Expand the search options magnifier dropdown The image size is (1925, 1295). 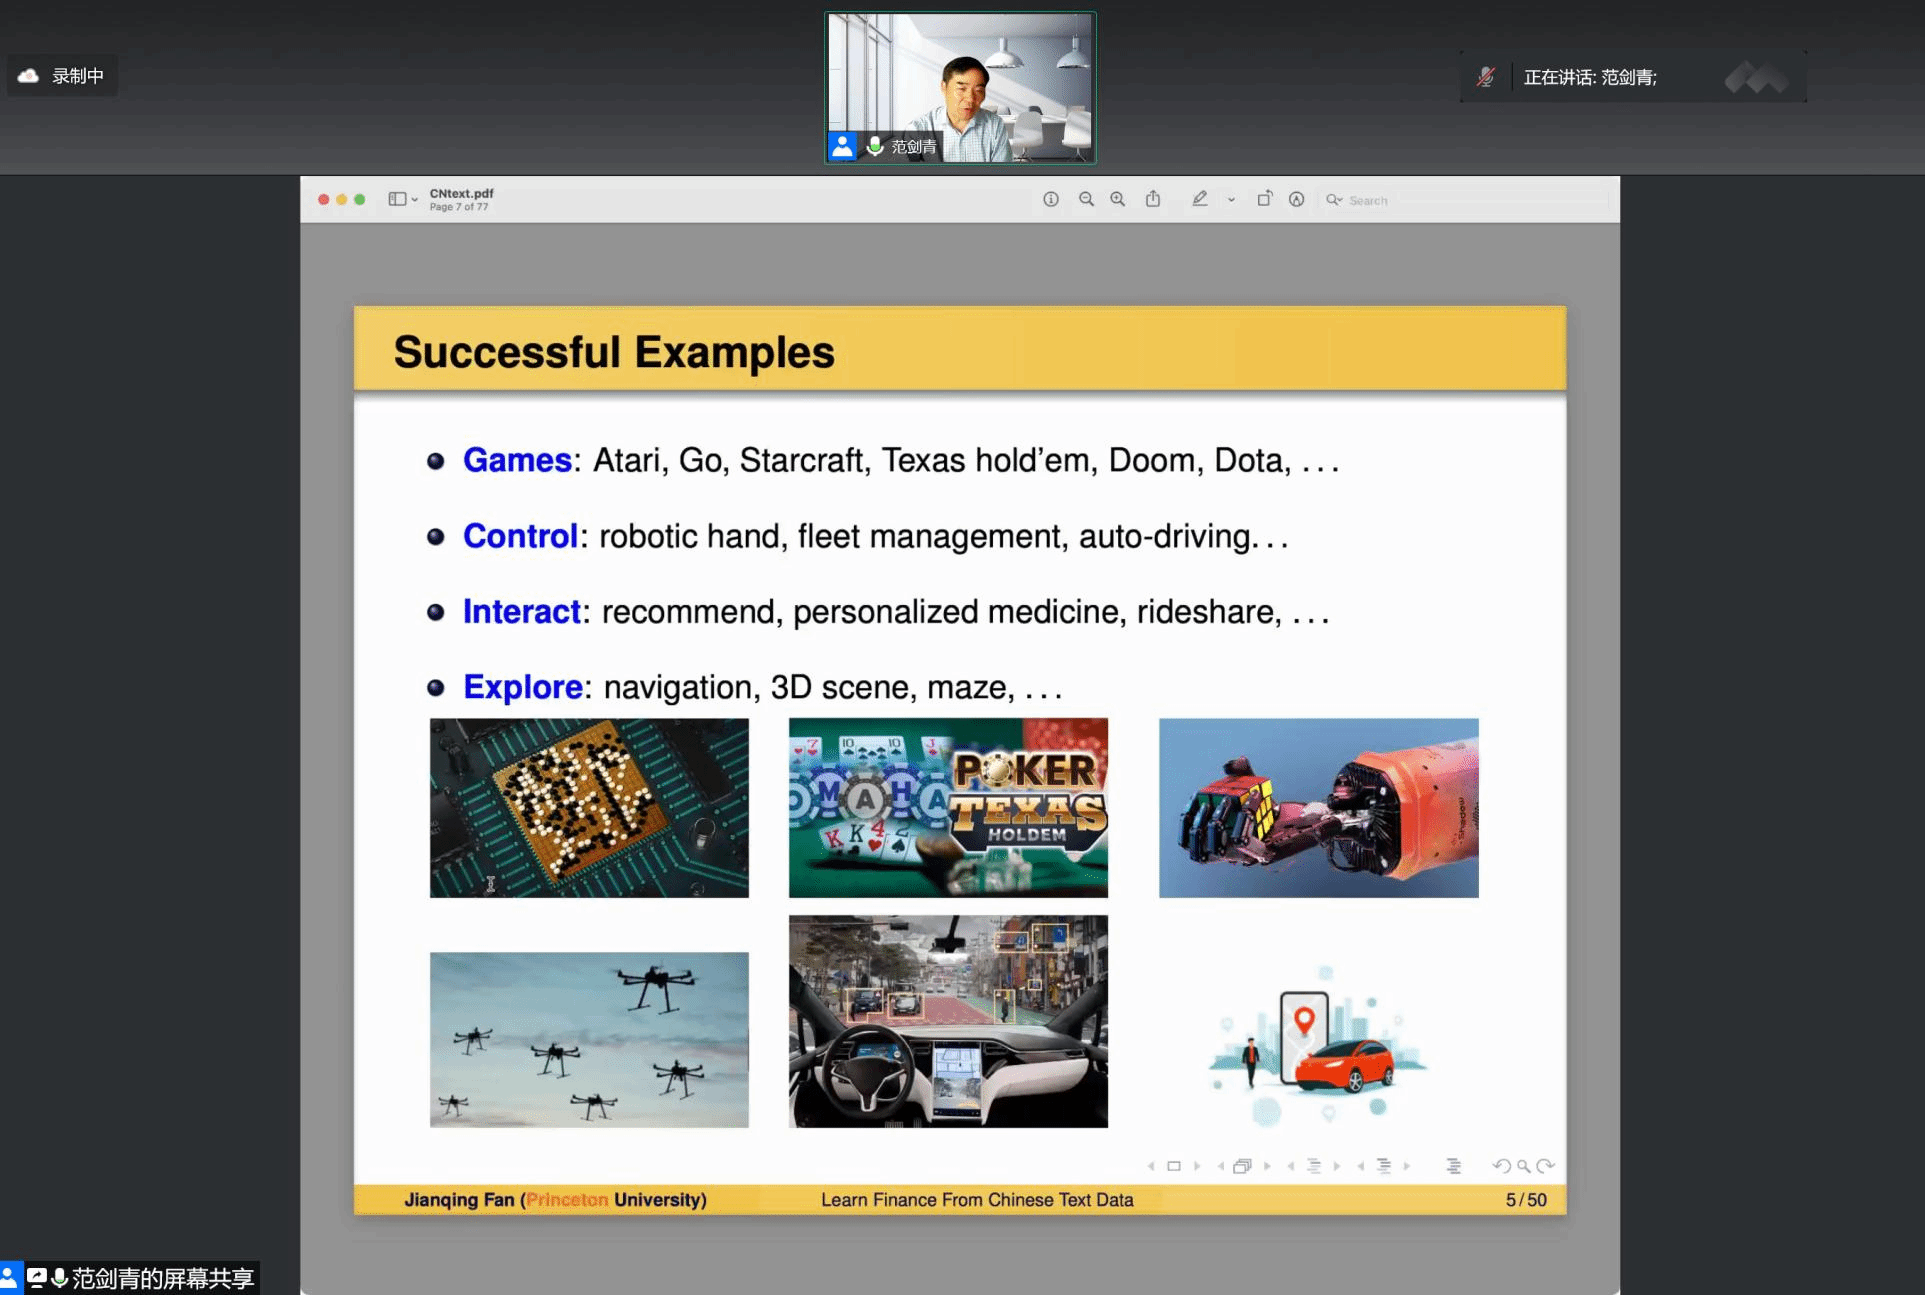(x=1334, y=200)
